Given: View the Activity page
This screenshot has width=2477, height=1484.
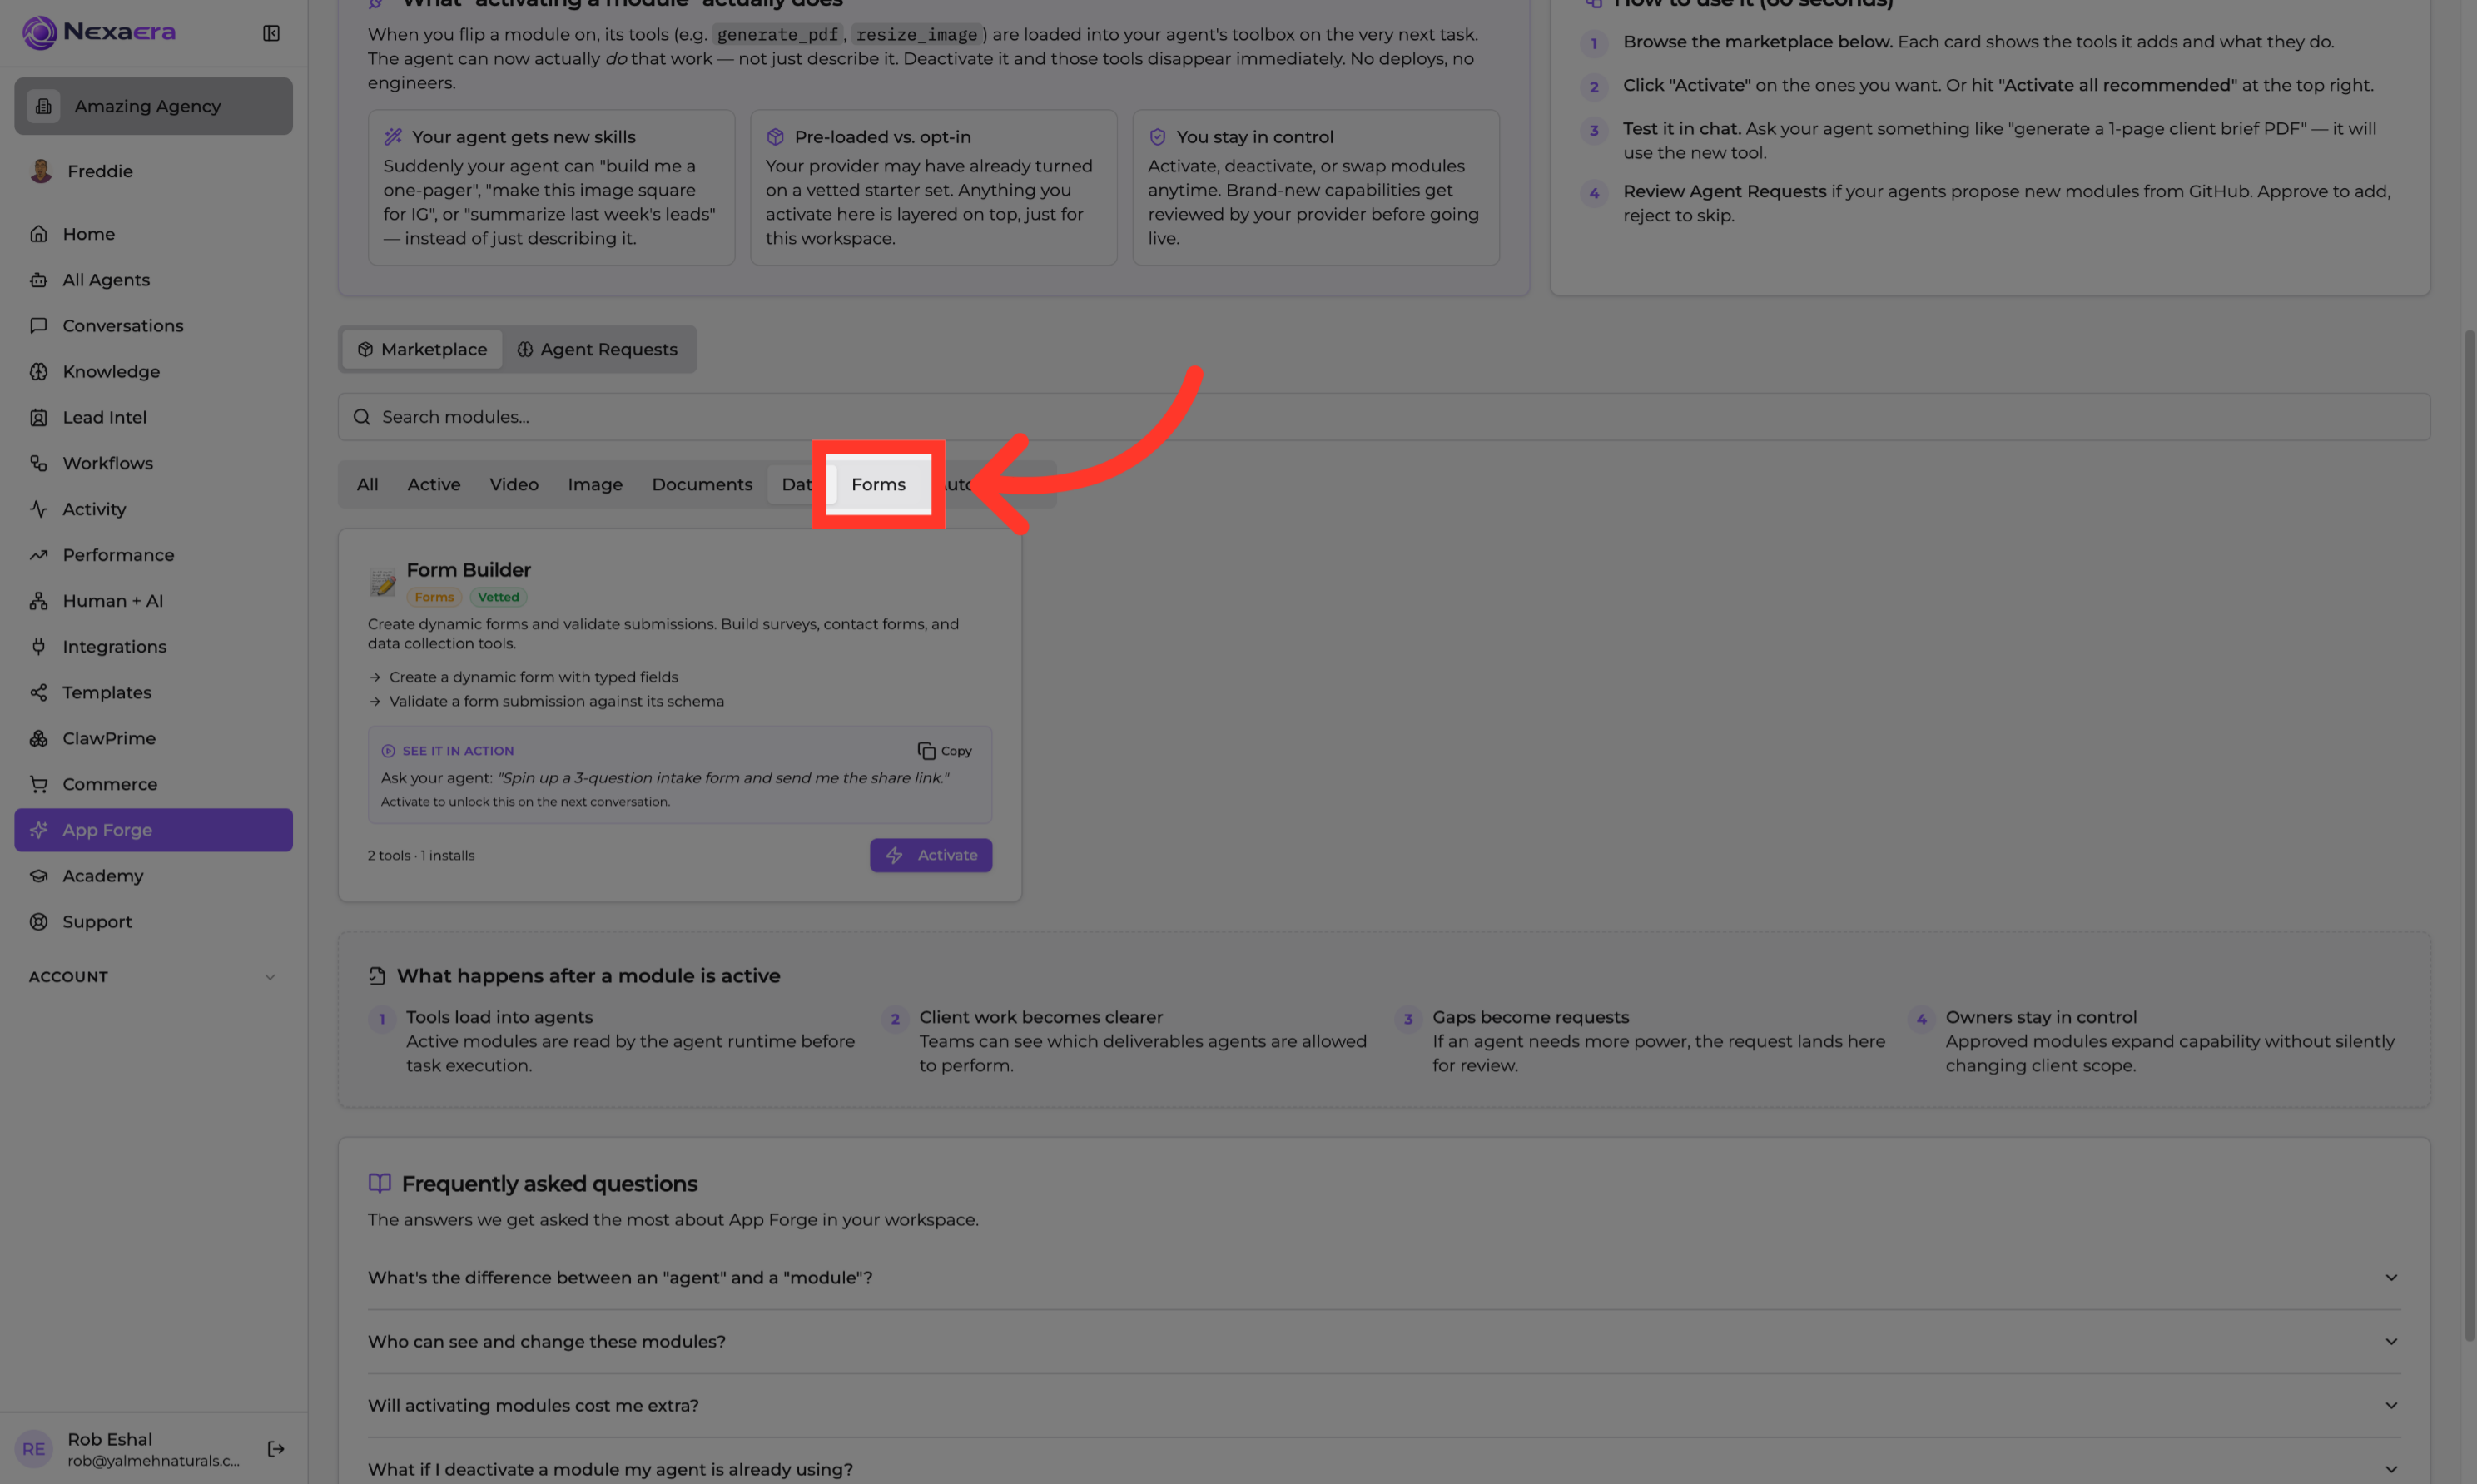Looking at the screenshot, I should pos(153,509).
